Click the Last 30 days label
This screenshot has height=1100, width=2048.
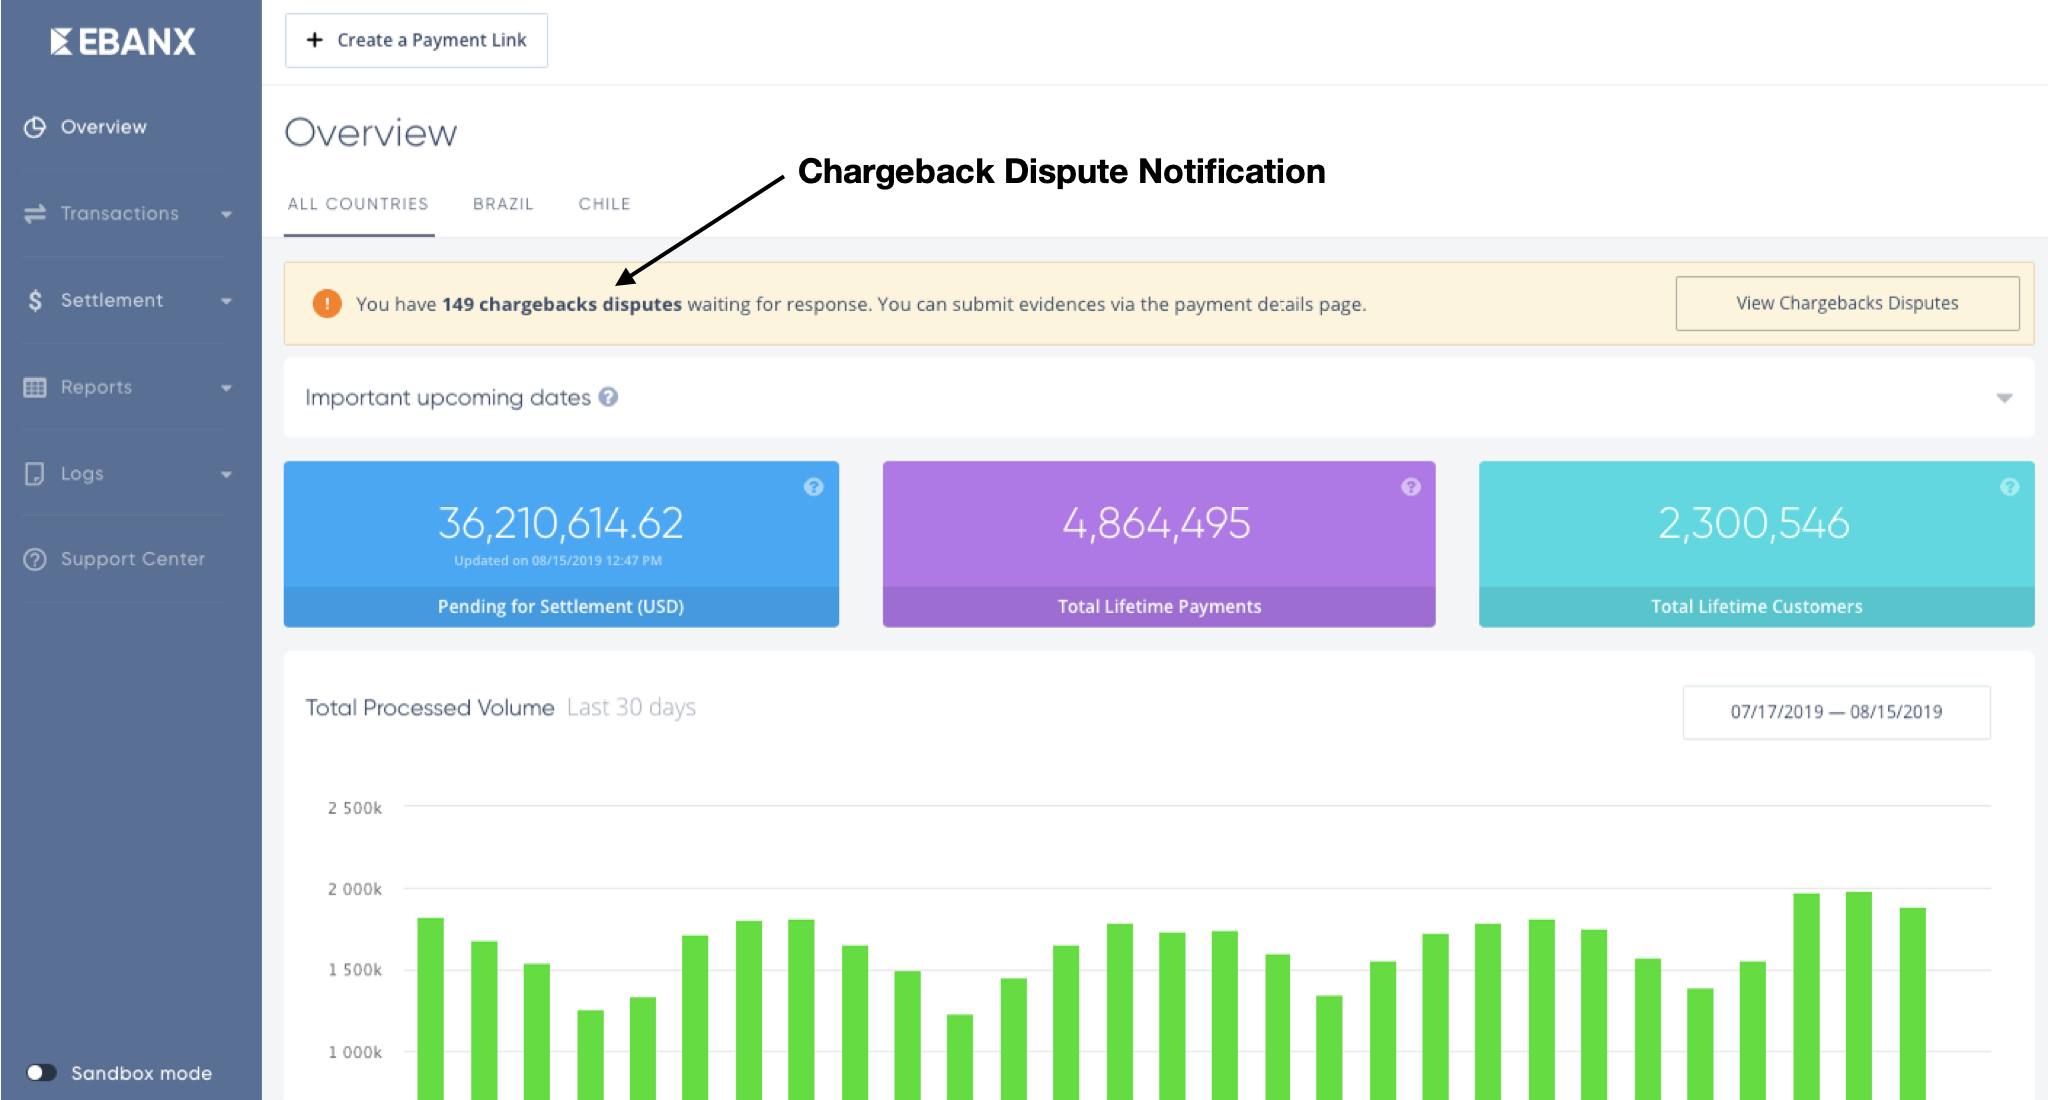tap(631, 707)
